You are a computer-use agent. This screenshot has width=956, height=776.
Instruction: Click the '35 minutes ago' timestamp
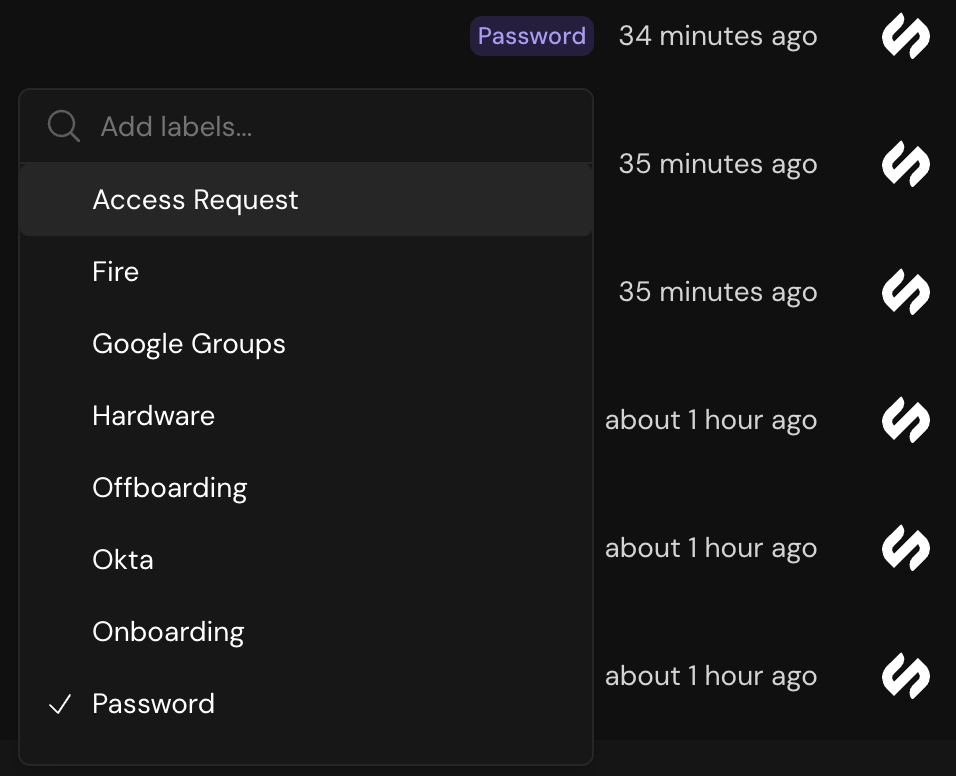click(x=717, y=164)
